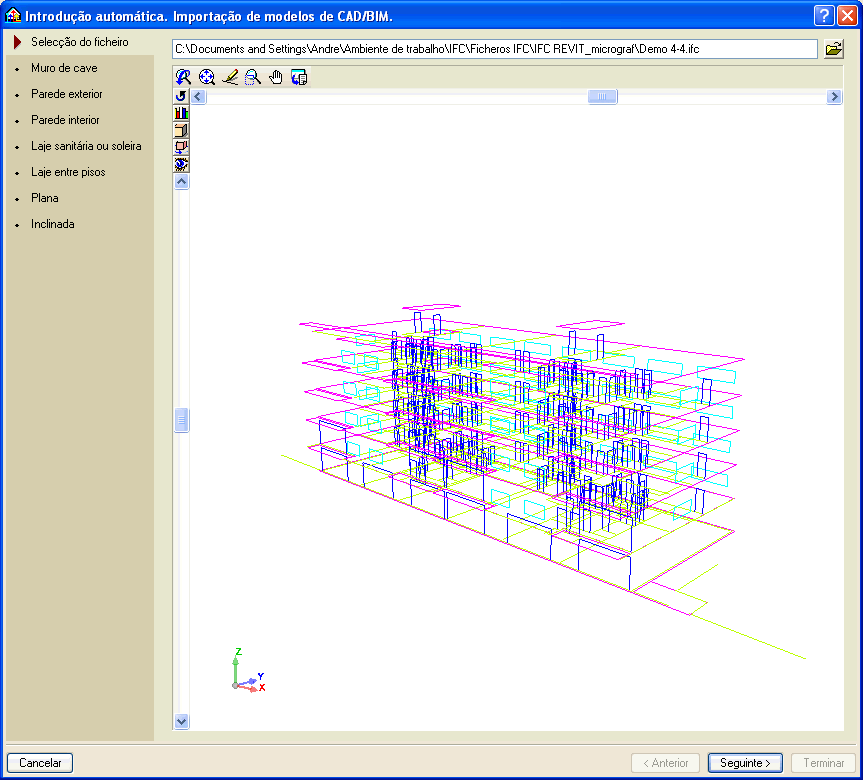Select the zoom extents tool

(x=207, y=77)
